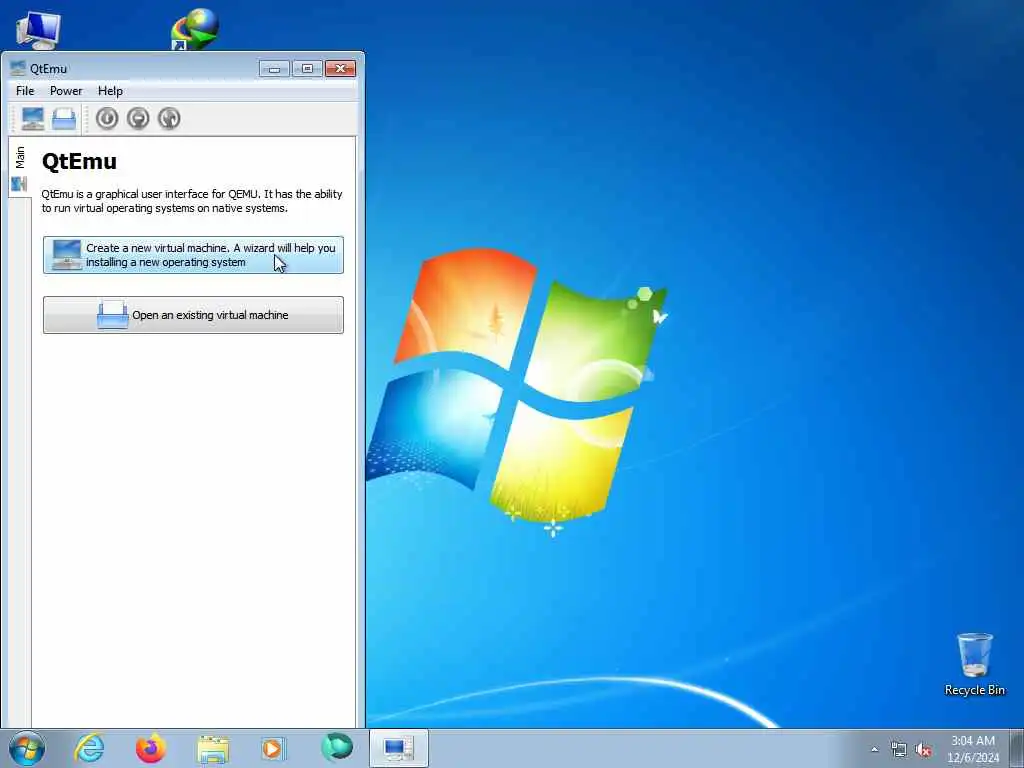Click the restart toolbar button

[169, 118]
